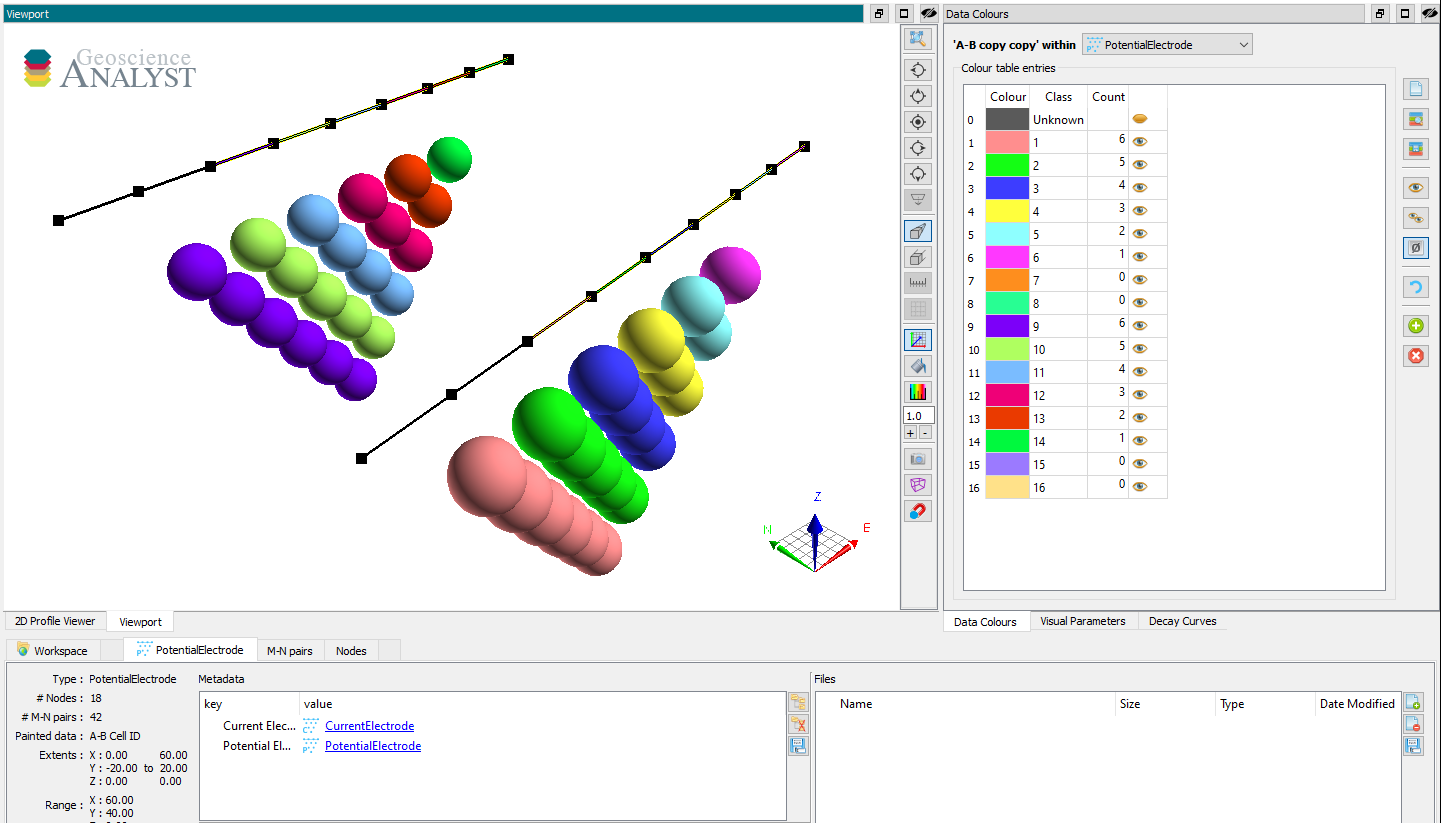Increase vertical exaggeration with plus button
The width and height of the screenshot is (1441, 823).
(910, 433)
